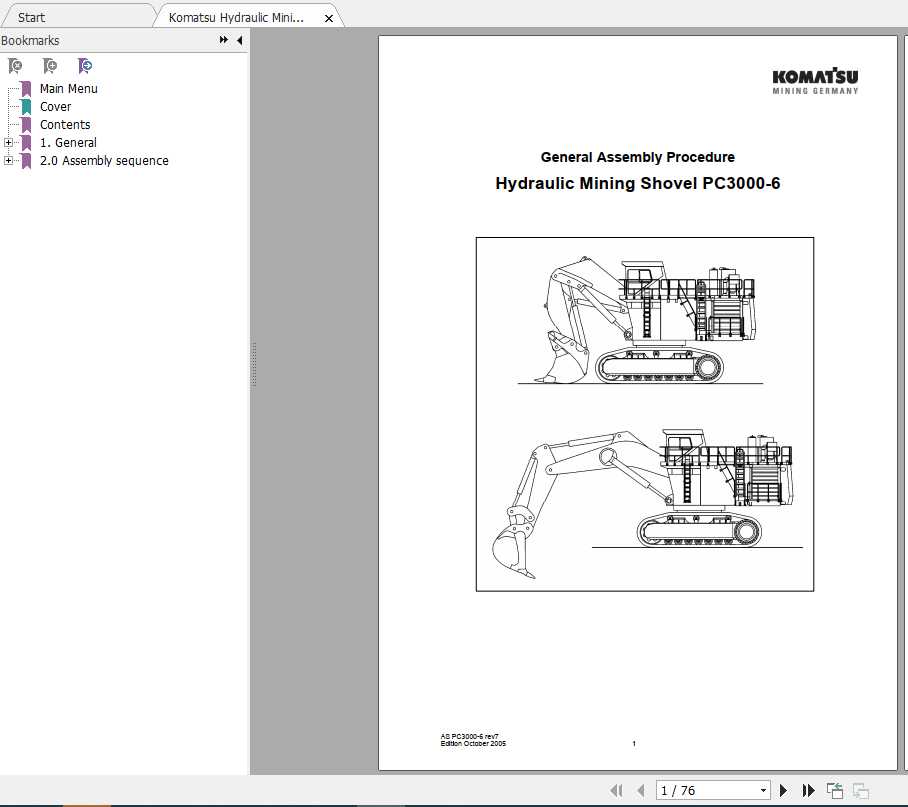Viewport: 908px width, 807px height.
Task: Jump to the last page
Action: [x=808, y=790]
